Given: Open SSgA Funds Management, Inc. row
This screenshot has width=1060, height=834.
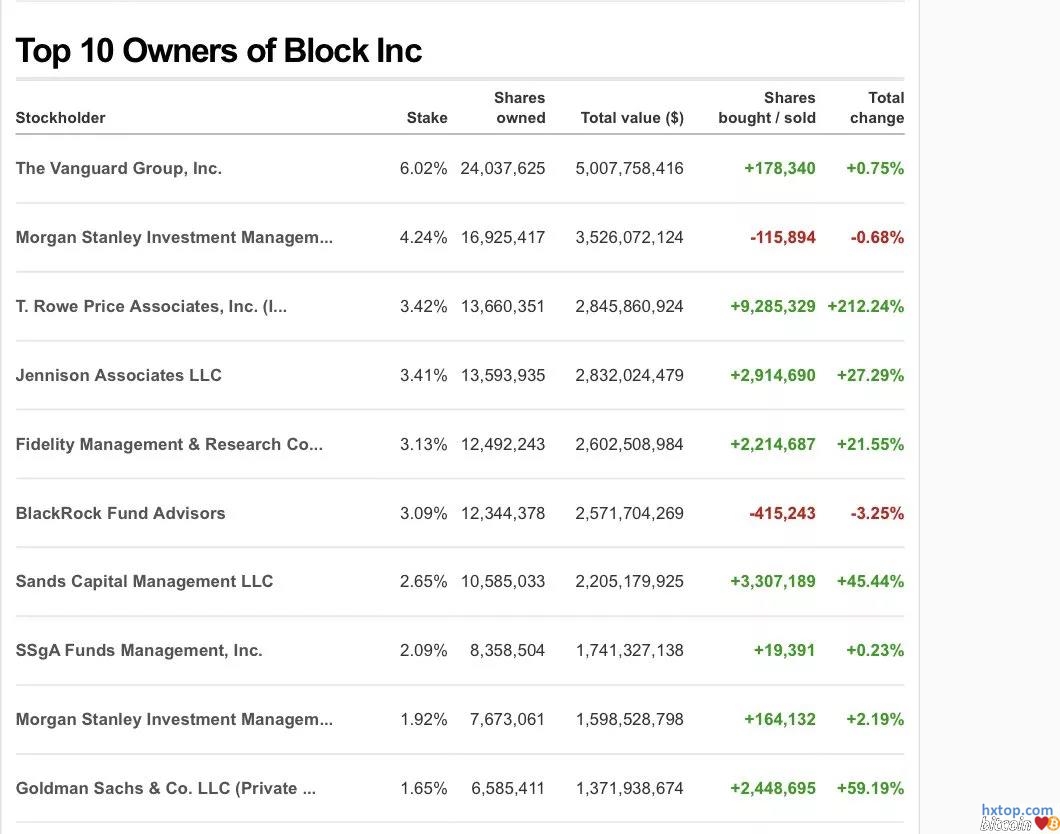Looking at the screenshot, I should 139,650.
